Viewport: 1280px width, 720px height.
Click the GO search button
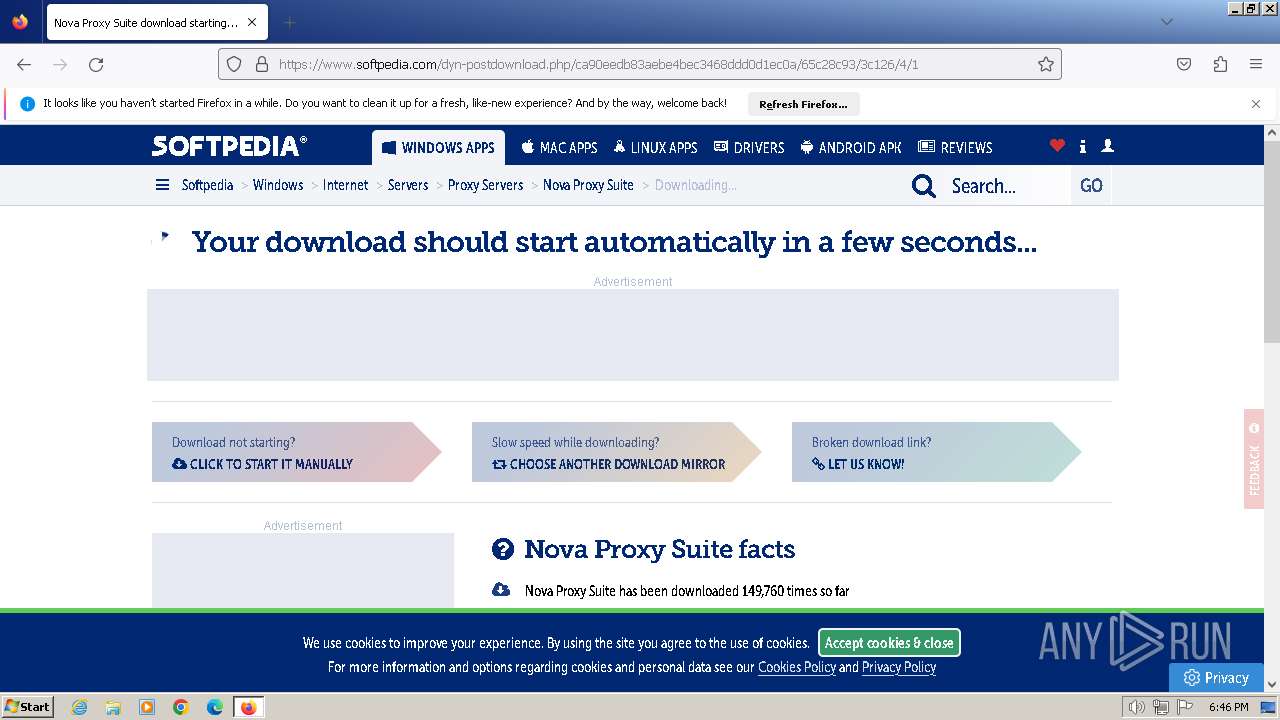point(1091,186)
